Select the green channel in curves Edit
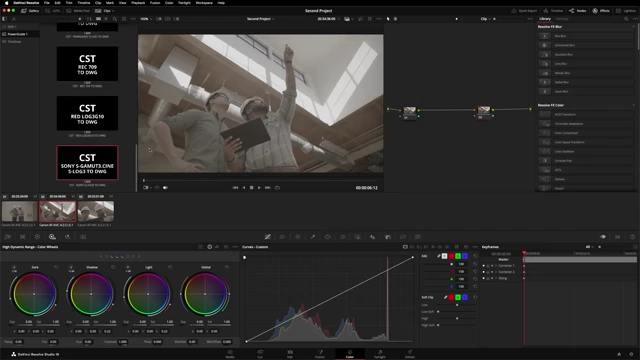 pyautogui.click(x=458, y=256)
